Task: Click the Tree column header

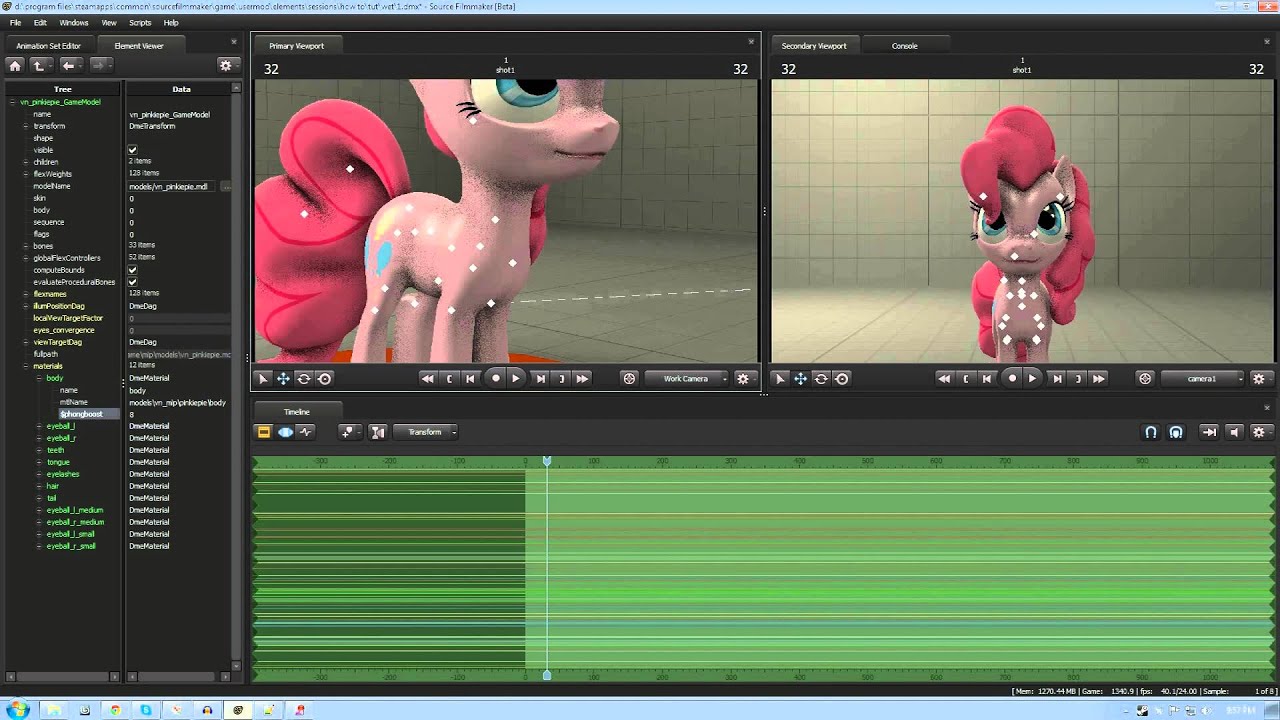Action: (62, 89)
